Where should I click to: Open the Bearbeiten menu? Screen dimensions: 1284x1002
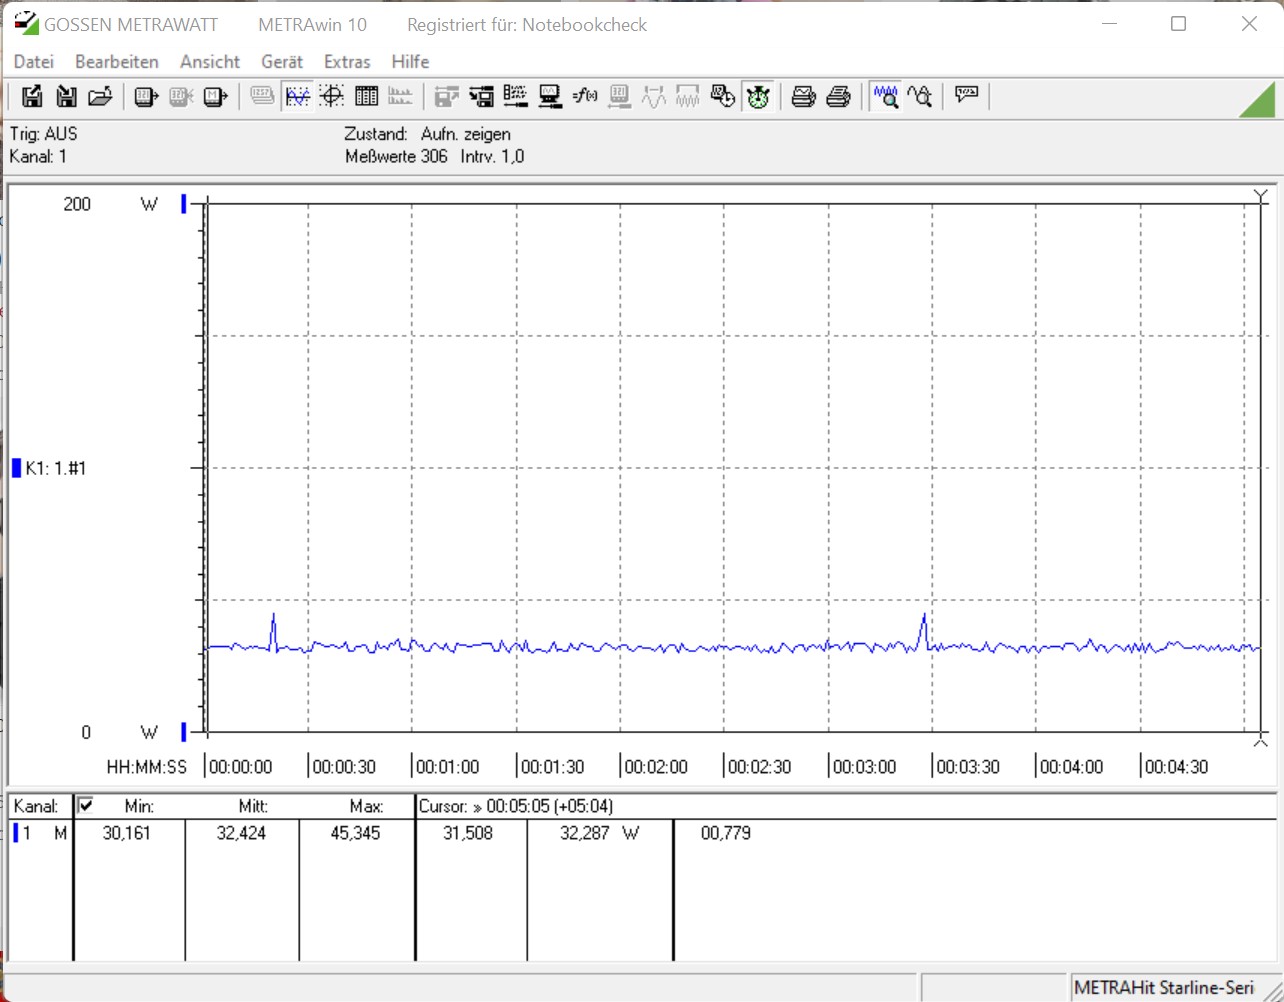click(x=117, y=62)
